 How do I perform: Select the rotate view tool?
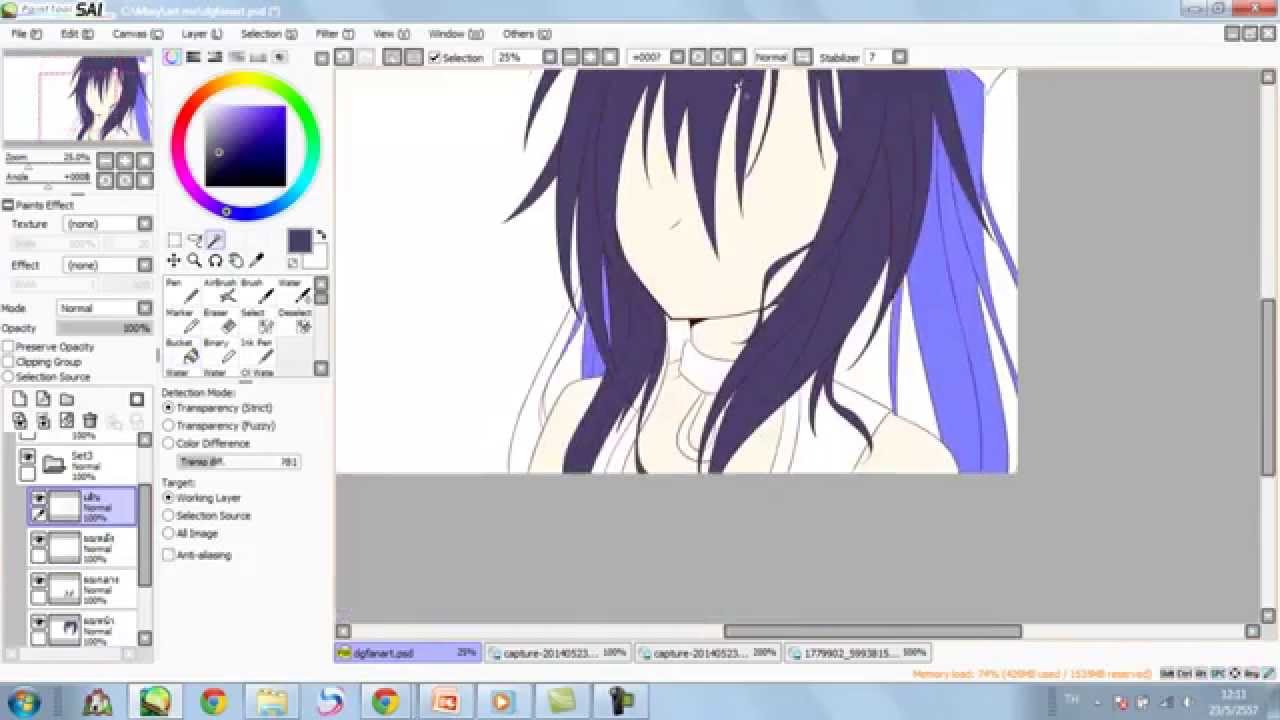(x=216, y=261)
